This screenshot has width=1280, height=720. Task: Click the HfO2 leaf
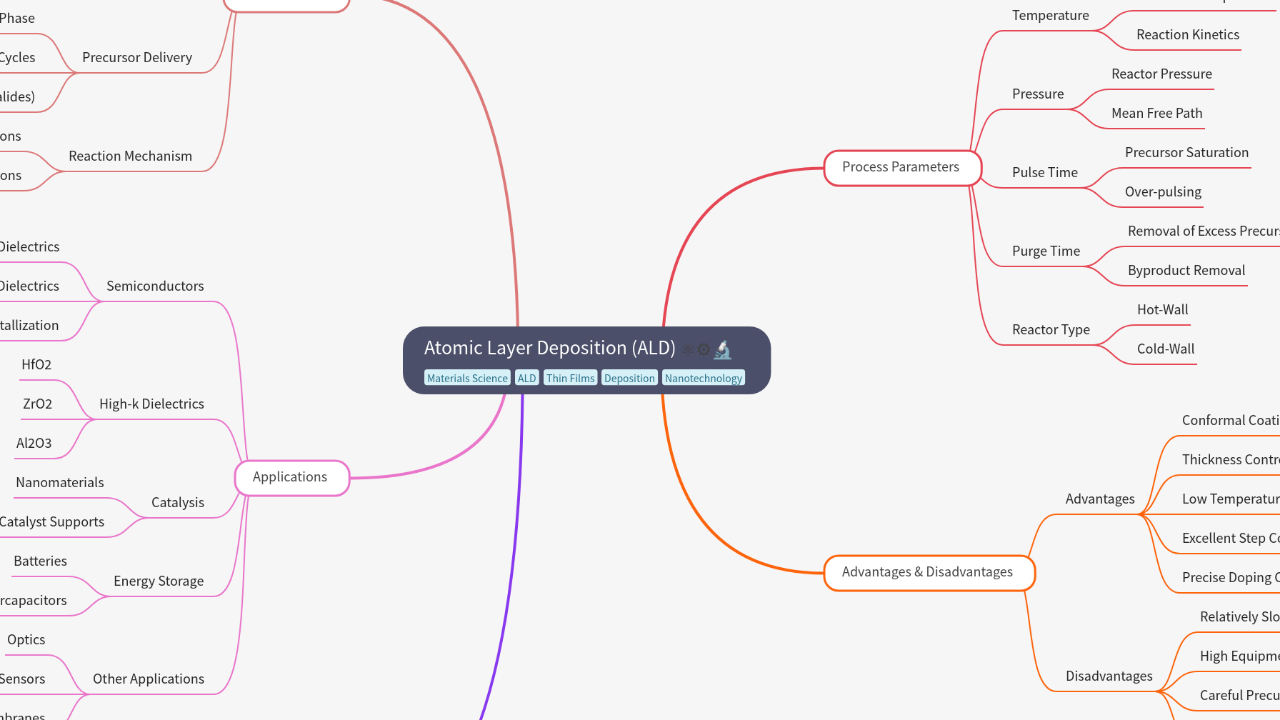point(37,364)
